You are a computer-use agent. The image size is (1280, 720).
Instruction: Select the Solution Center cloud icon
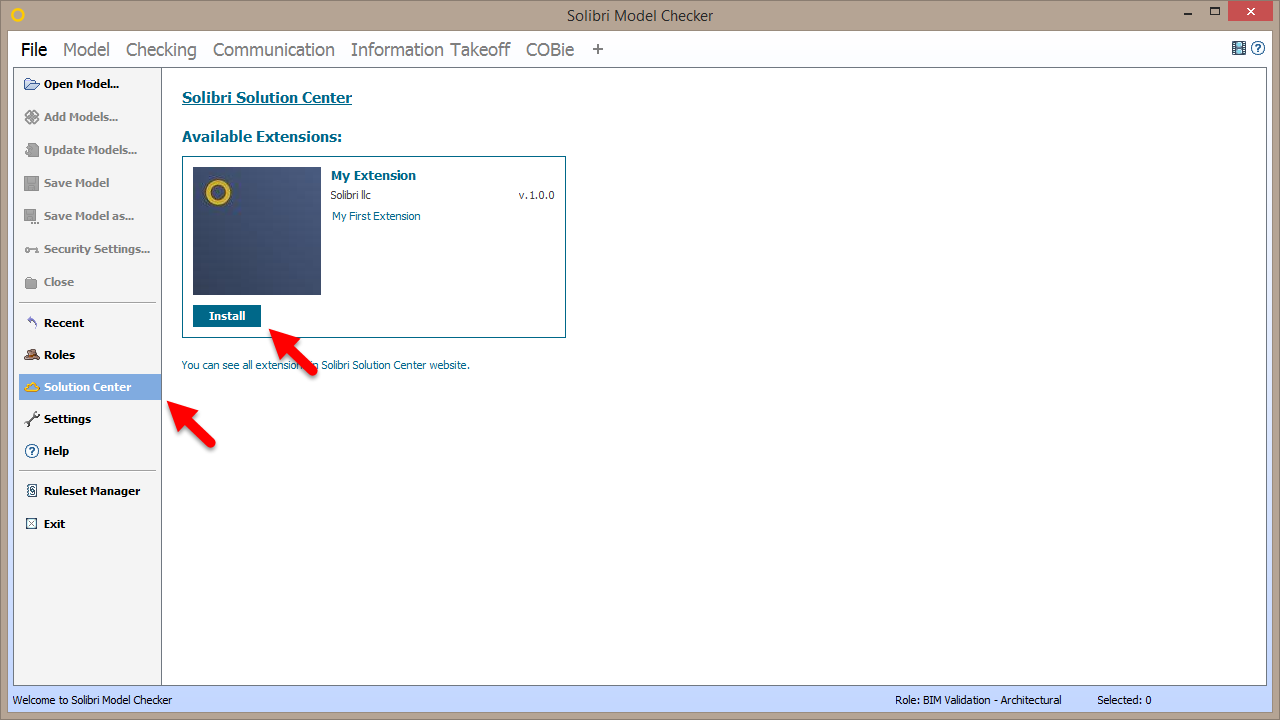pos(30,387)
